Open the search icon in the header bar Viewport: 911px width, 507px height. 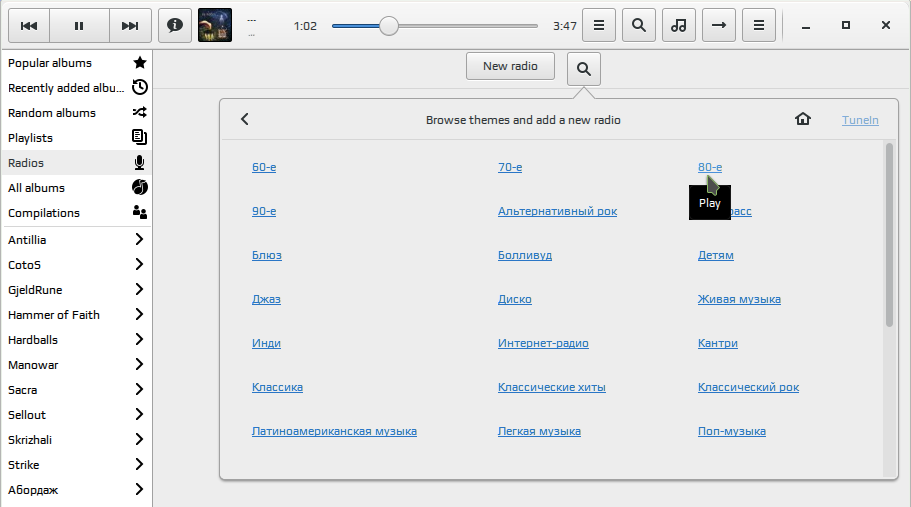point(639,26)
